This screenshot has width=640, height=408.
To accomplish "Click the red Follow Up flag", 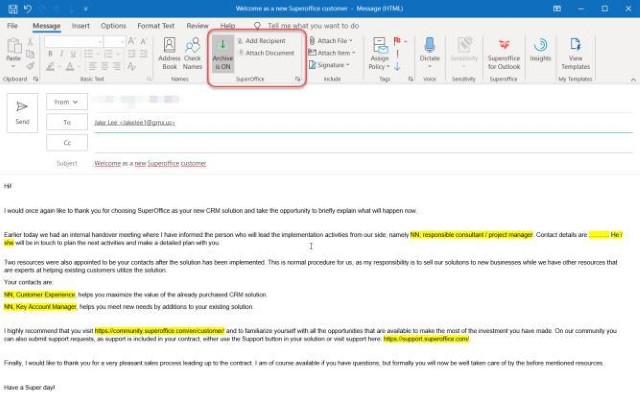I will pos(397,41).
